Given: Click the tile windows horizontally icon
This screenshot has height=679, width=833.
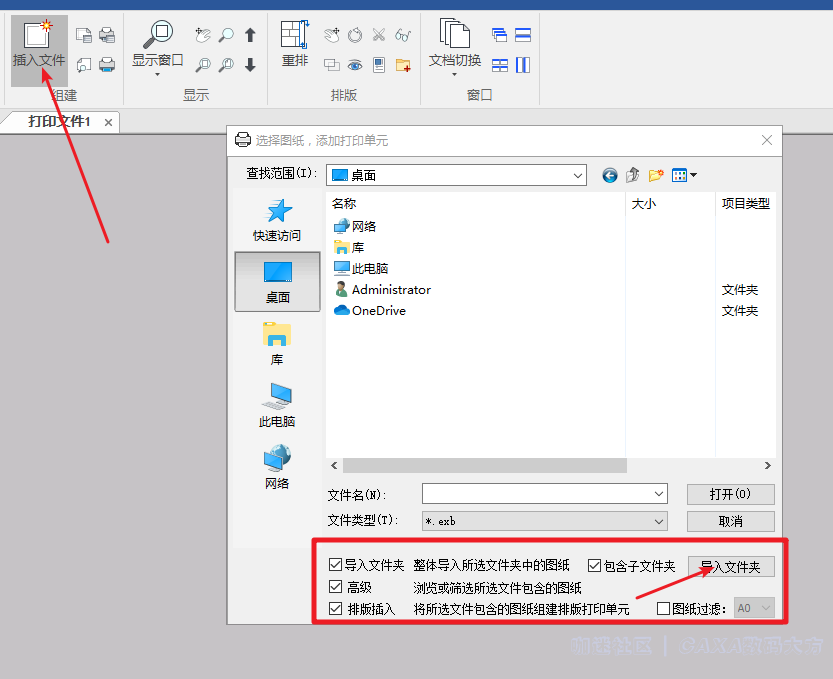Looking at the screenshot, I should tap(523, 35).
